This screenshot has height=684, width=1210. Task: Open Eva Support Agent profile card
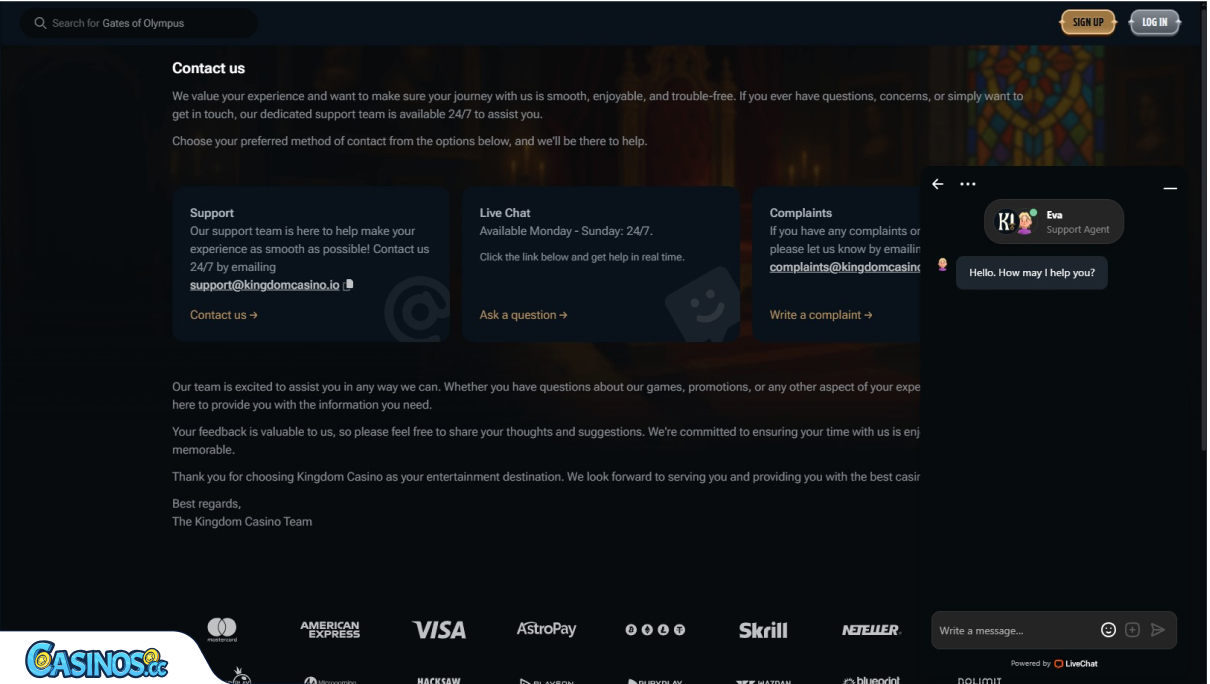pos(1054,222)
